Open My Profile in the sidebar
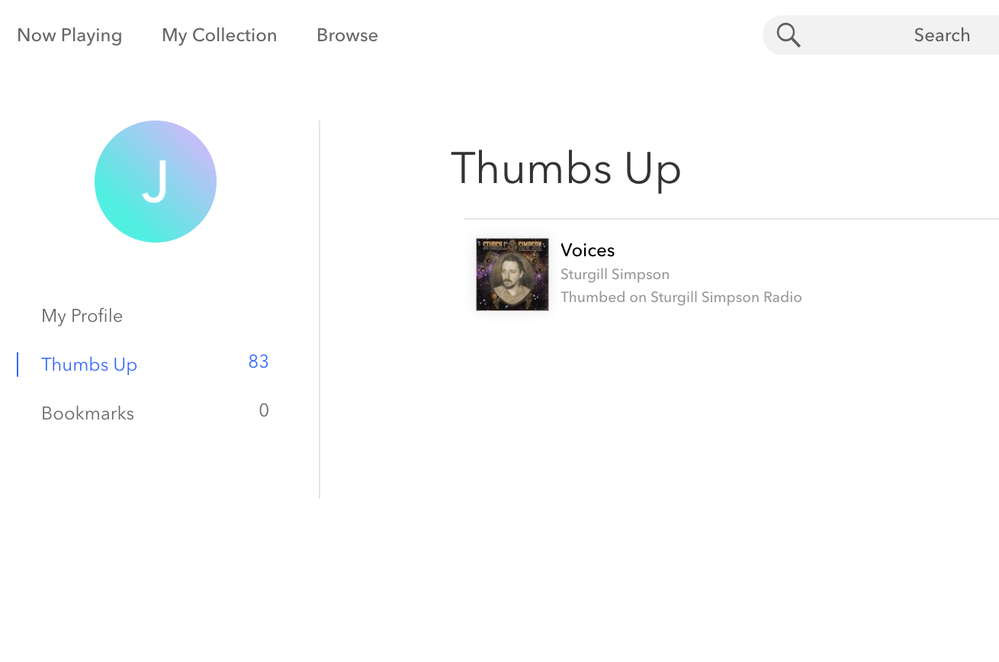Image resolution: width=999 pixels, height=662 pixels. pyautogui.click(x=82, y=316)
